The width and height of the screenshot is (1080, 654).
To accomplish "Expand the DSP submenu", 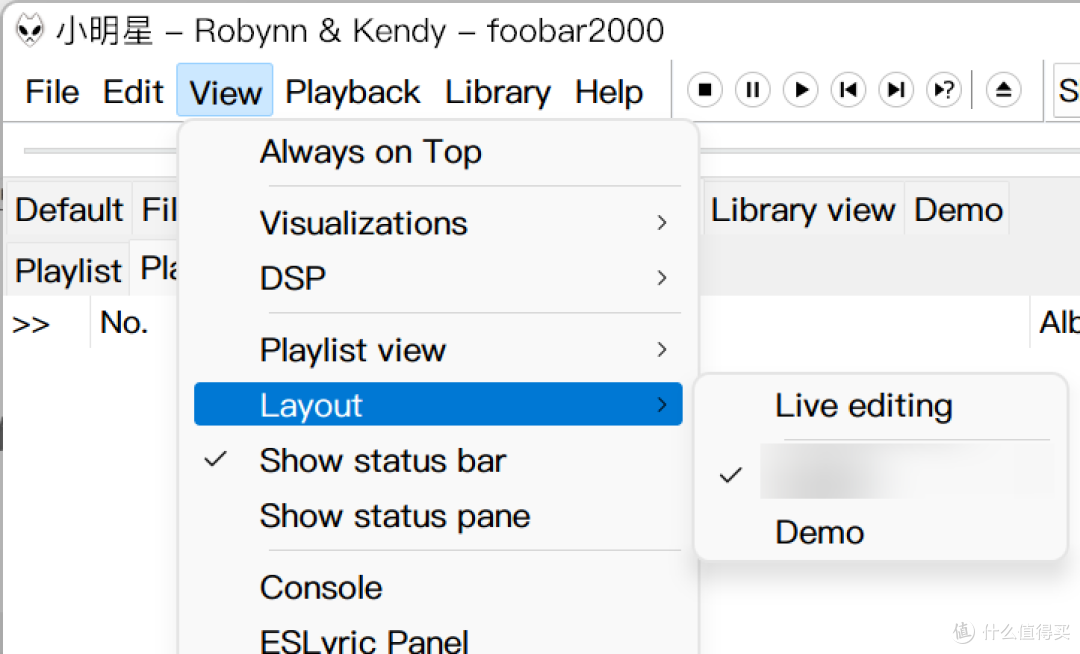I will (438, 278).
